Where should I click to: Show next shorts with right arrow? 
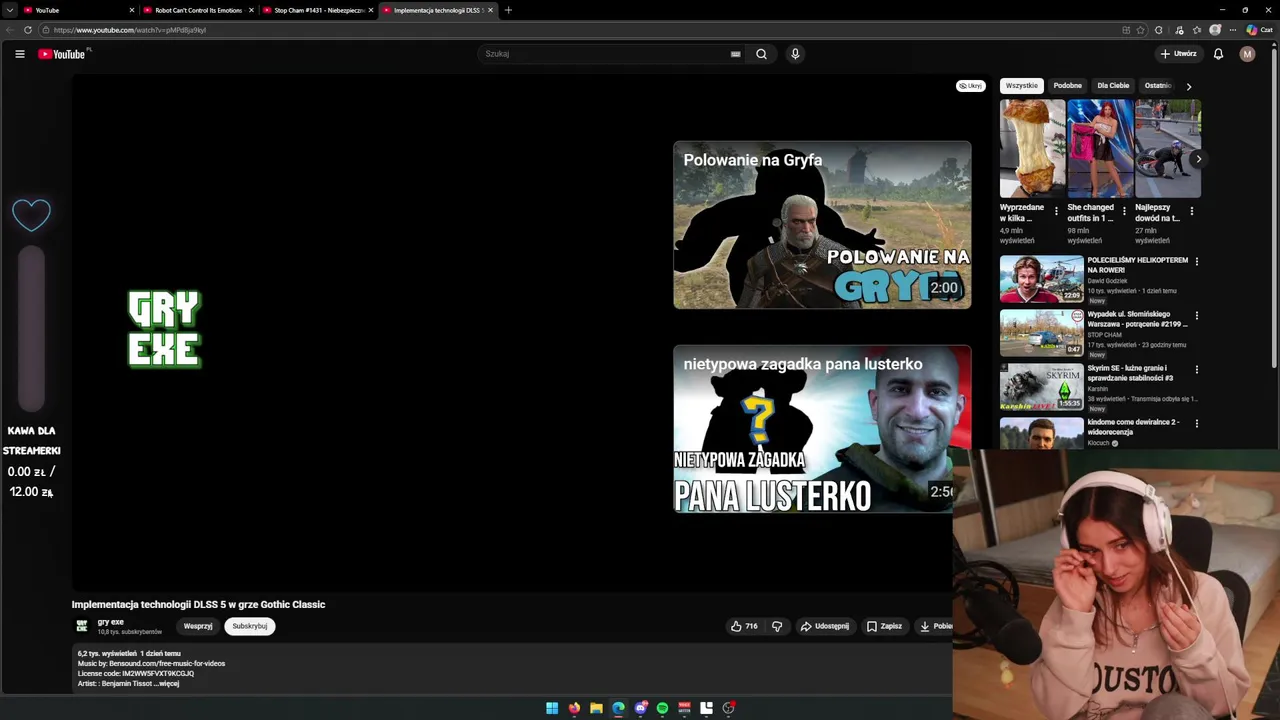(1198, 159)
